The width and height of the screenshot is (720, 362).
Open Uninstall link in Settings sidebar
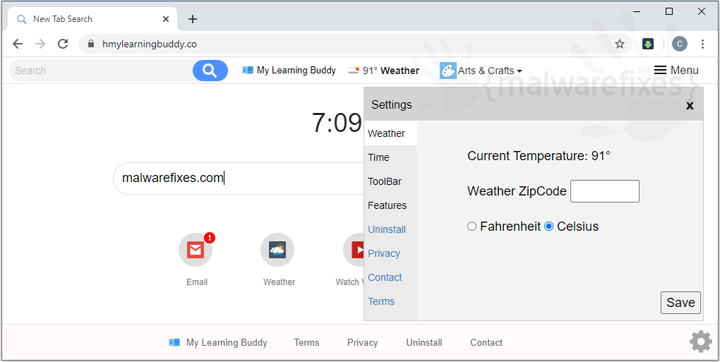point(387,229)
